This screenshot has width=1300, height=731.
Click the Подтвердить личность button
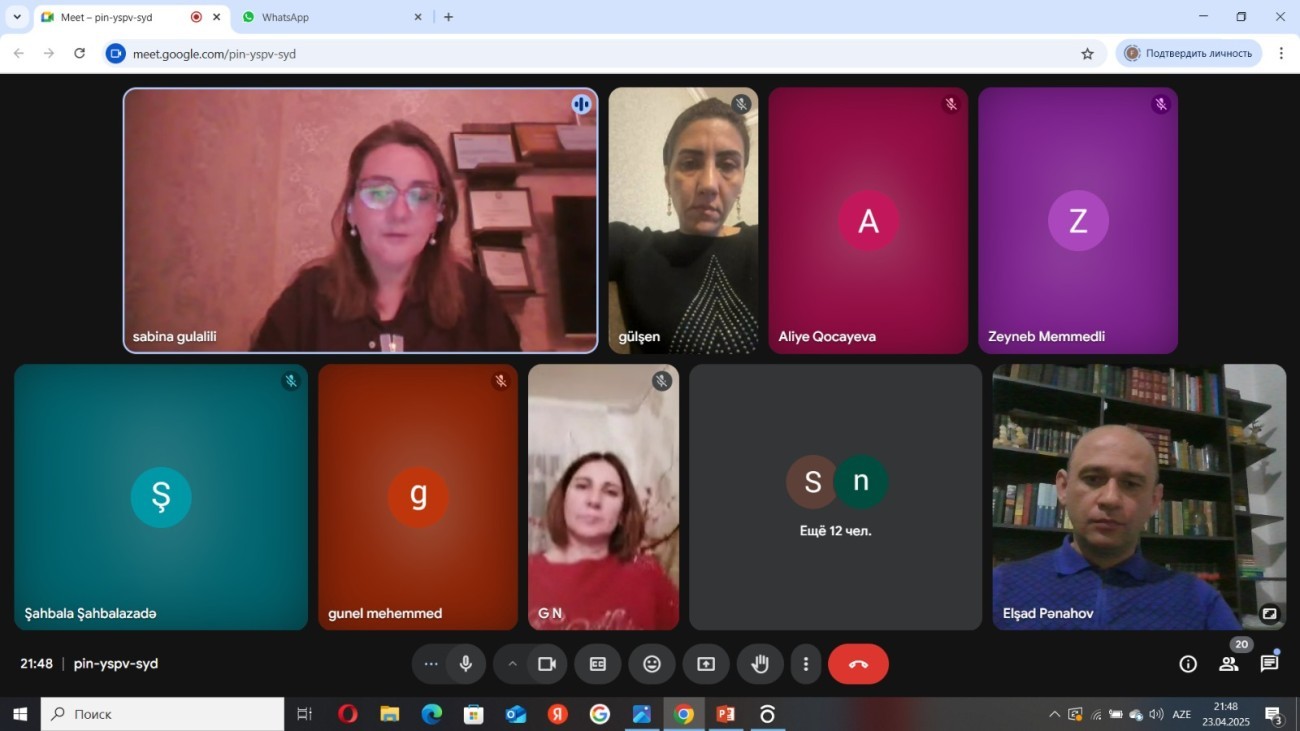point(1189,54)
